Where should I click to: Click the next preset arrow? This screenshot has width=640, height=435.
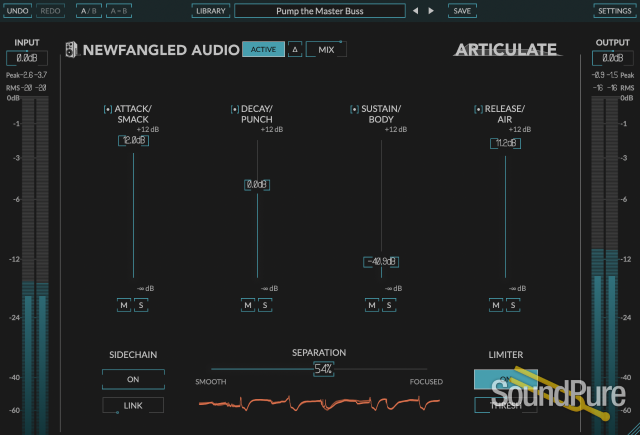[x=431, y=10]
